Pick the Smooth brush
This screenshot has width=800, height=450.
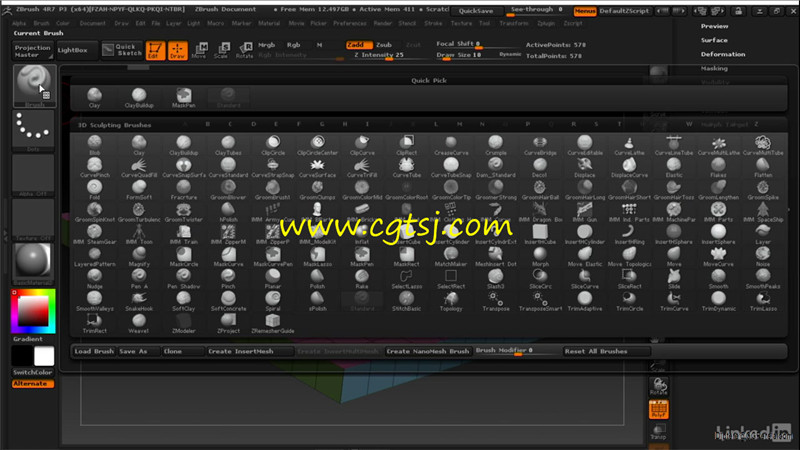point(718,279)
